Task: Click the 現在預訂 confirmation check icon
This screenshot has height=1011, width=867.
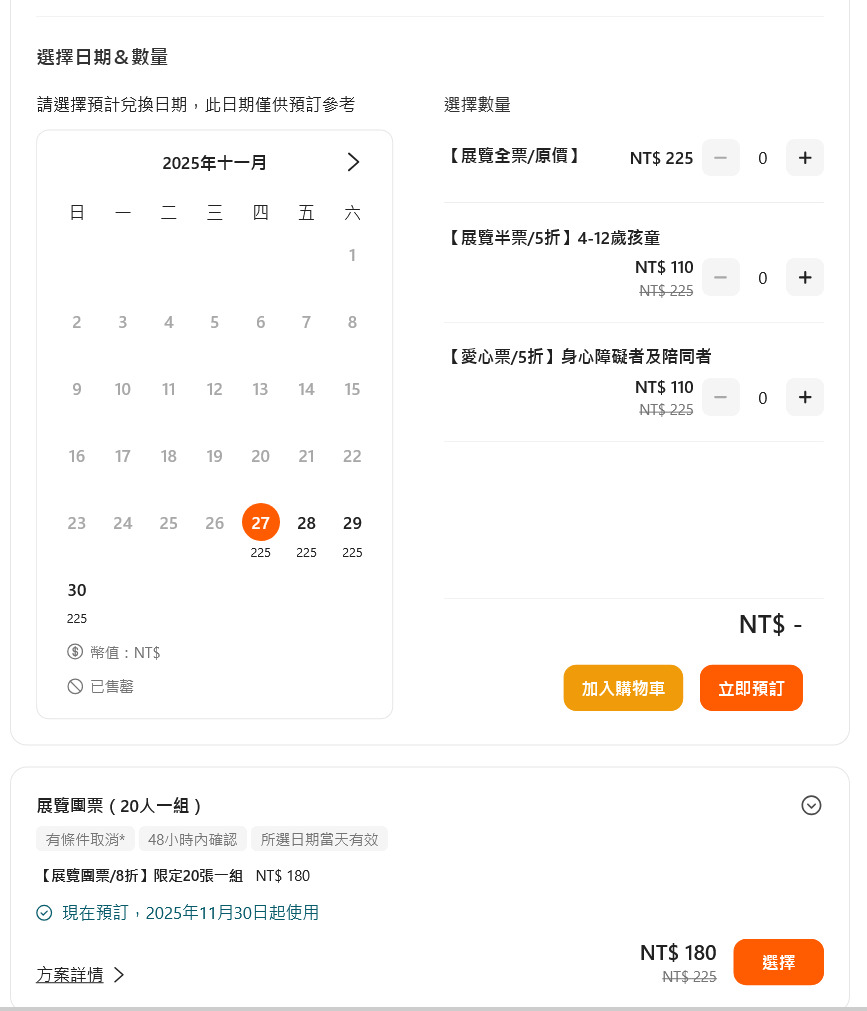Action: 43,913
